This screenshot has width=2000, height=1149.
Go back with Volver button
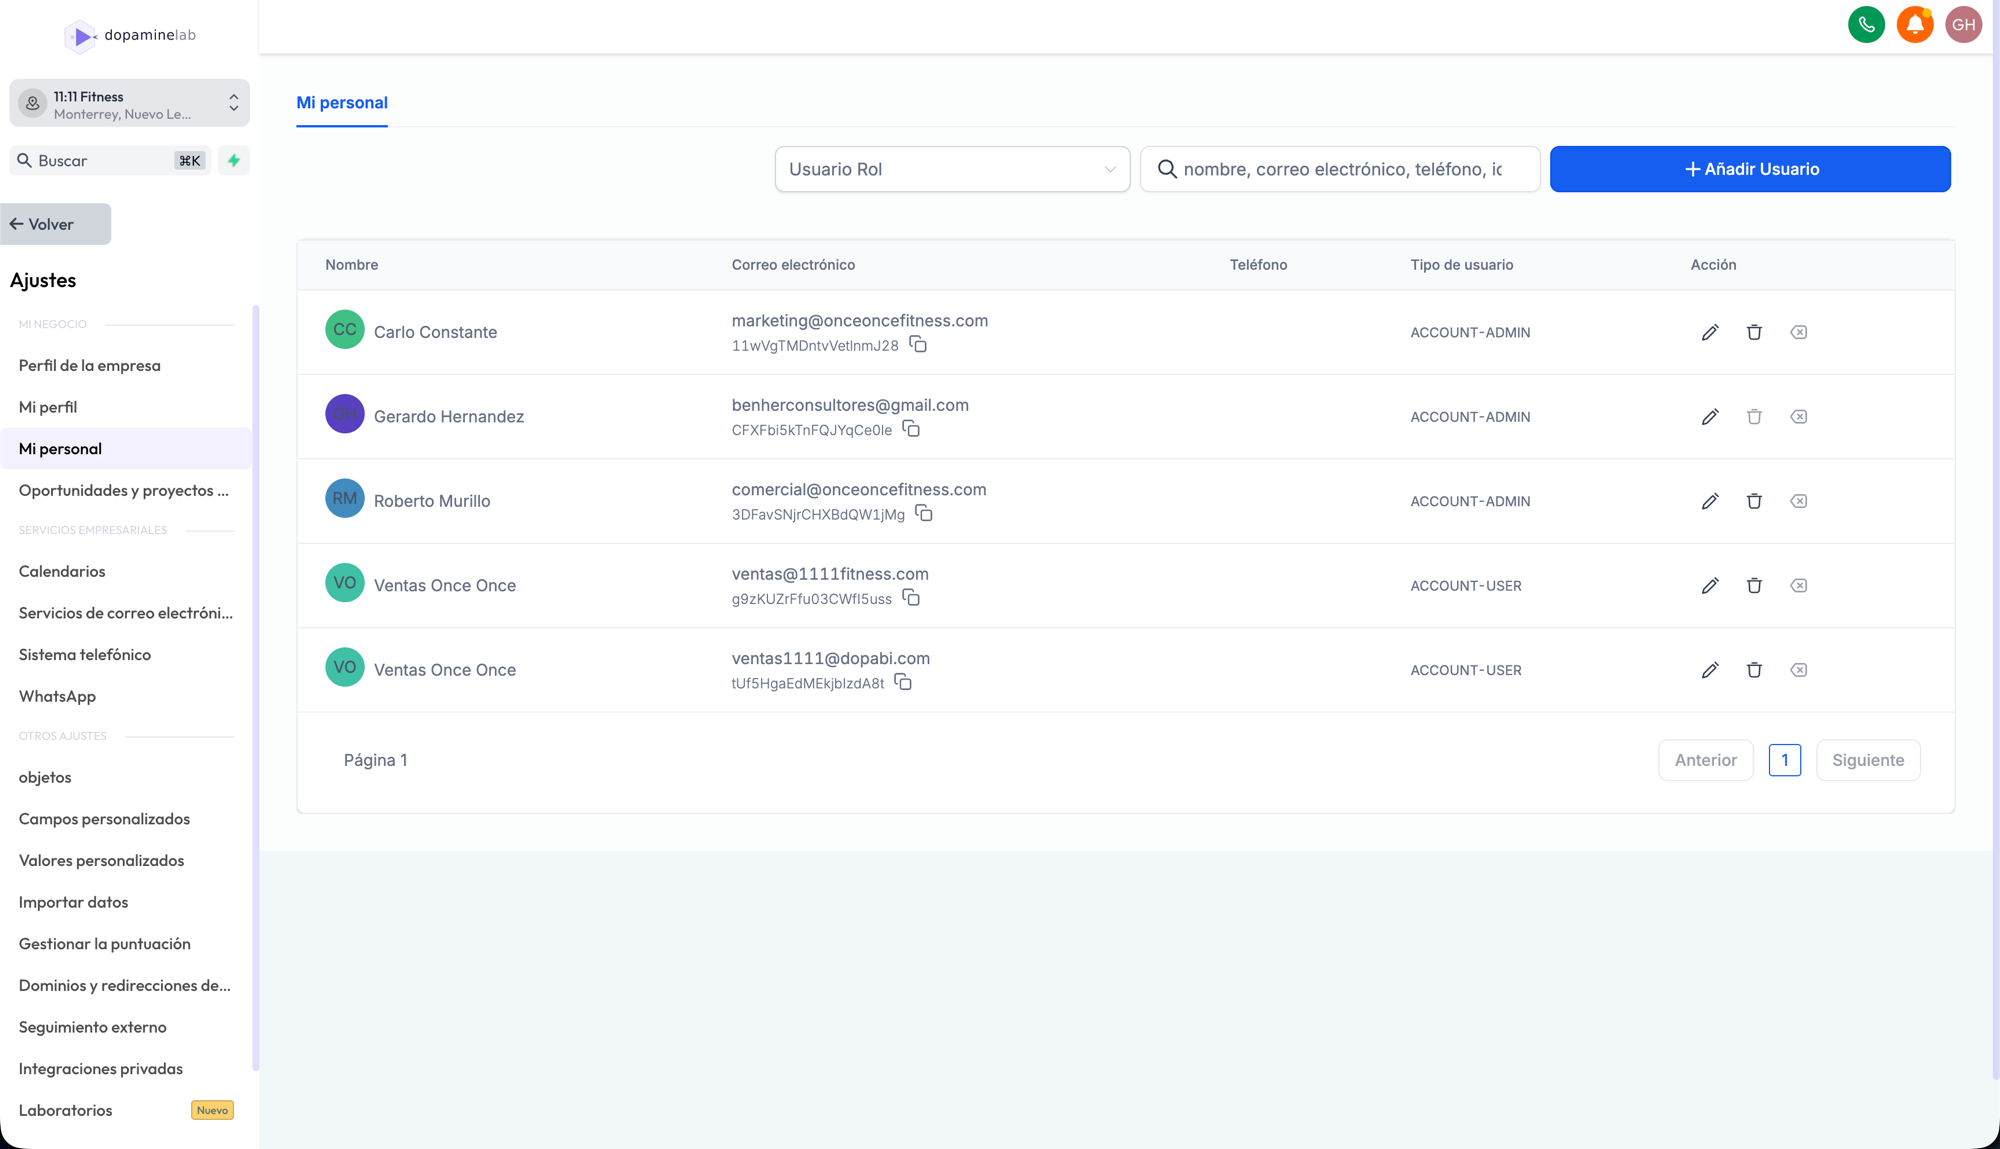pos(56,224)
